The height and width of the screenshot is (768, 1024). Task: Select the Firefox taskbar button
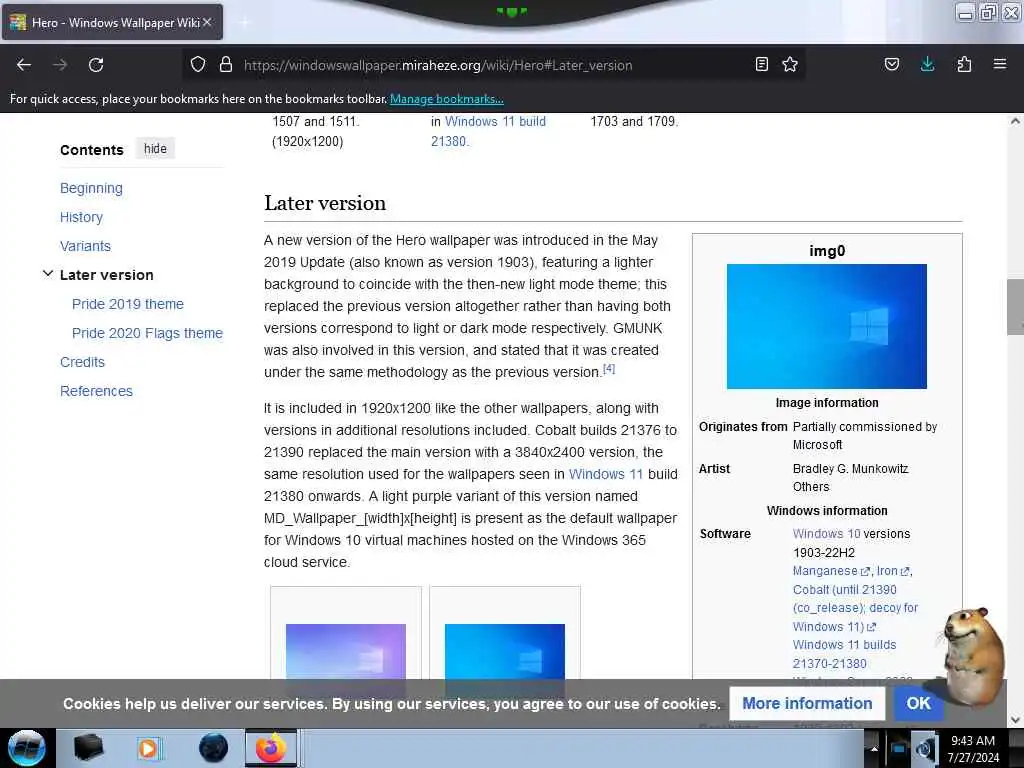tap(271, 748)
